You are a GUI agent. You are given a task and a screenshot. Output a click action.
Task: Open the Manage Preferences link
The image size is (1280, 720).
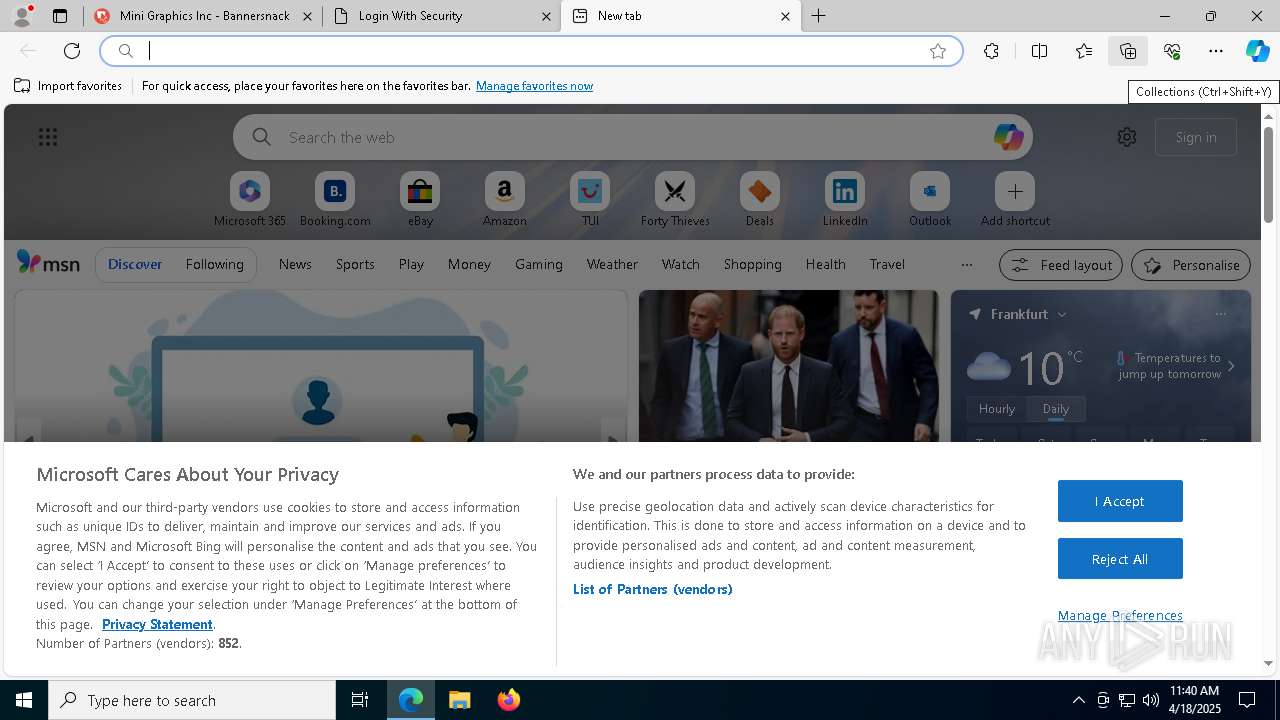pos(1120,615)
